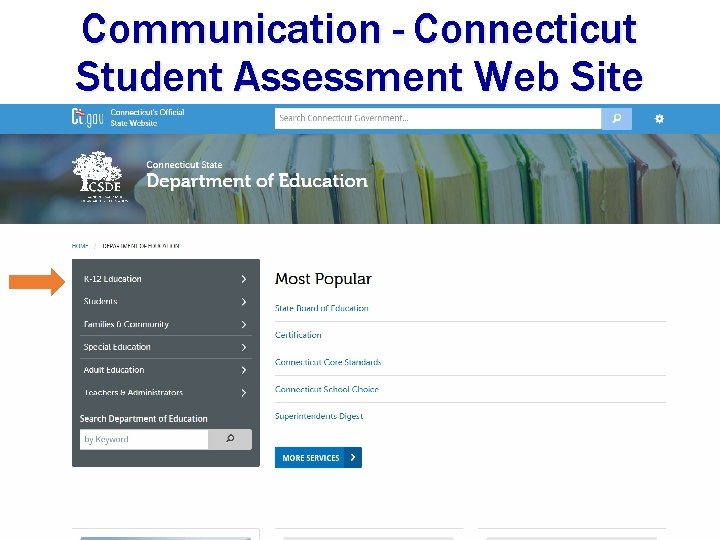
Task: Focus the Search Connecticut Government field
Action: (x=438, y=118)
